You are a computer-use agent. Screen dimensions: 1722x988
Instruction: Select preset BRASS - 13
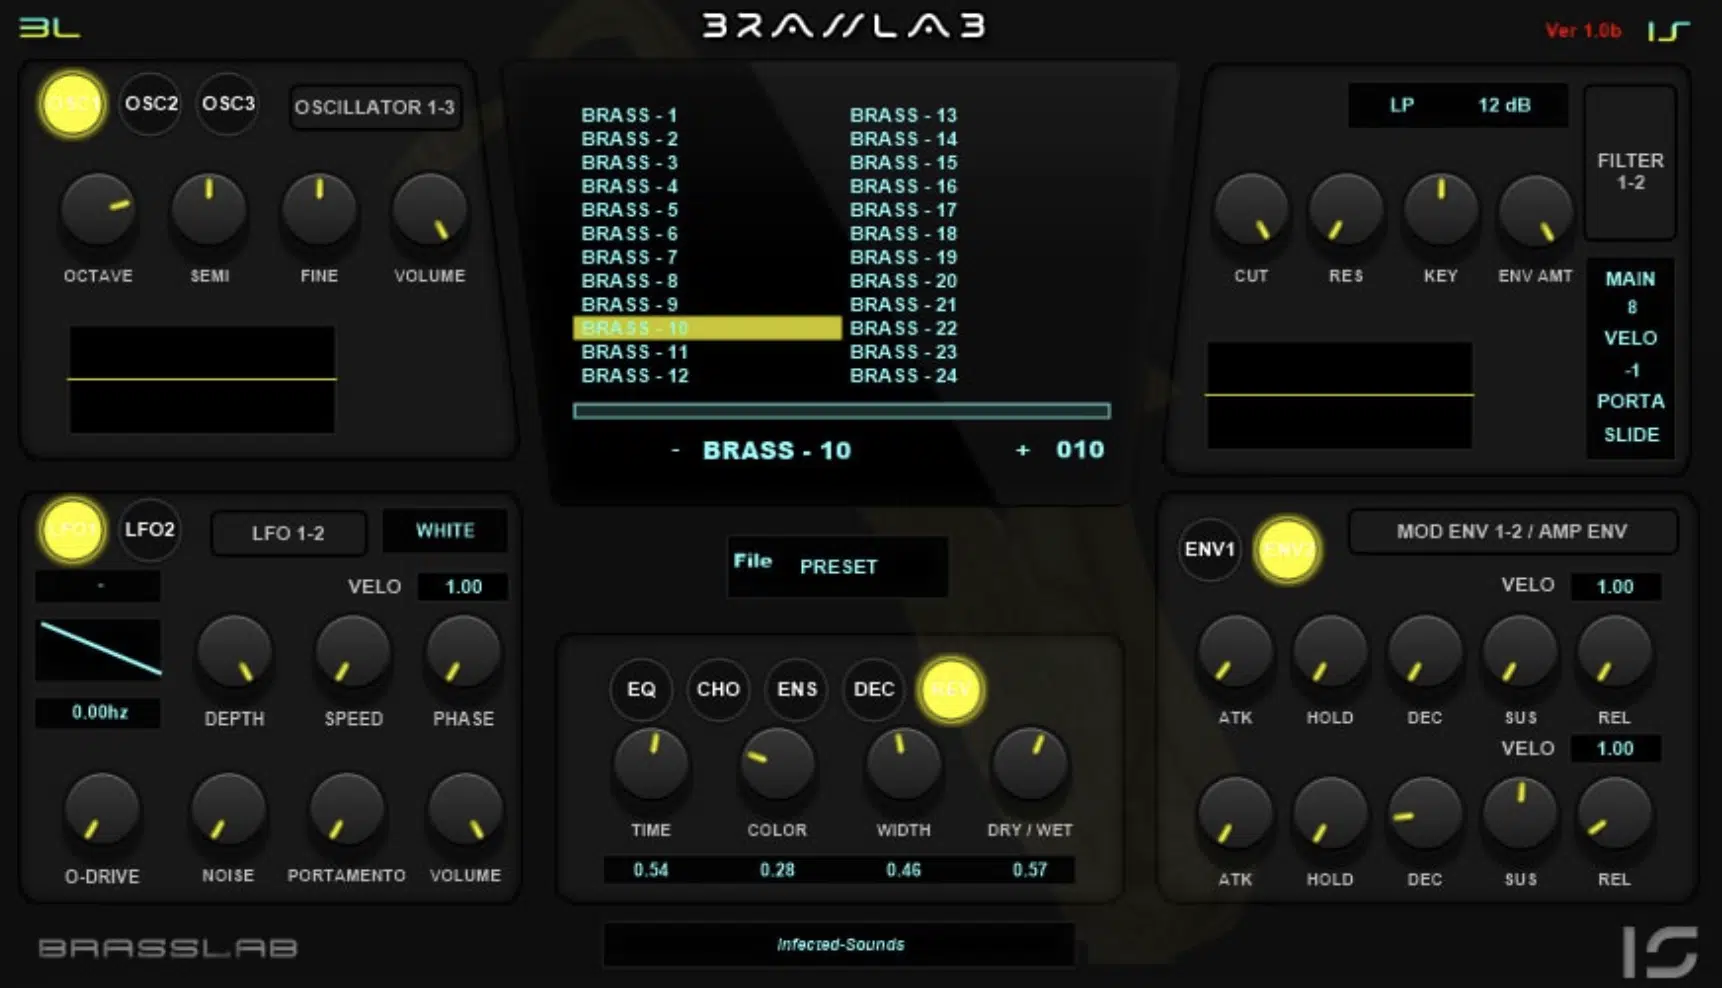(x=903, y=115)
